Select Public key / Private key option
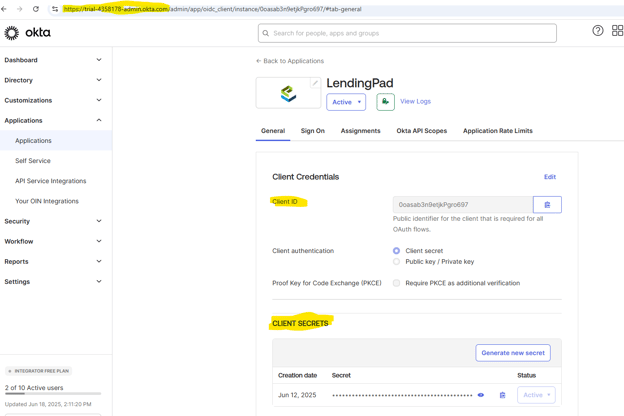 pos(396,262)
